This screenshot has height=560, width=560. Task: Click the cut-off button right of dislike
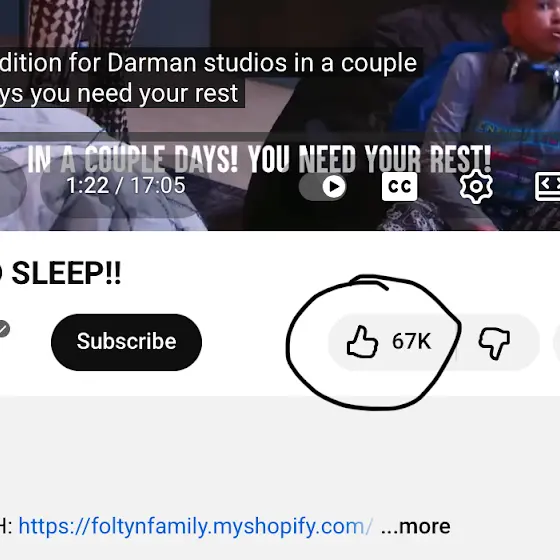tap(556, 342)
